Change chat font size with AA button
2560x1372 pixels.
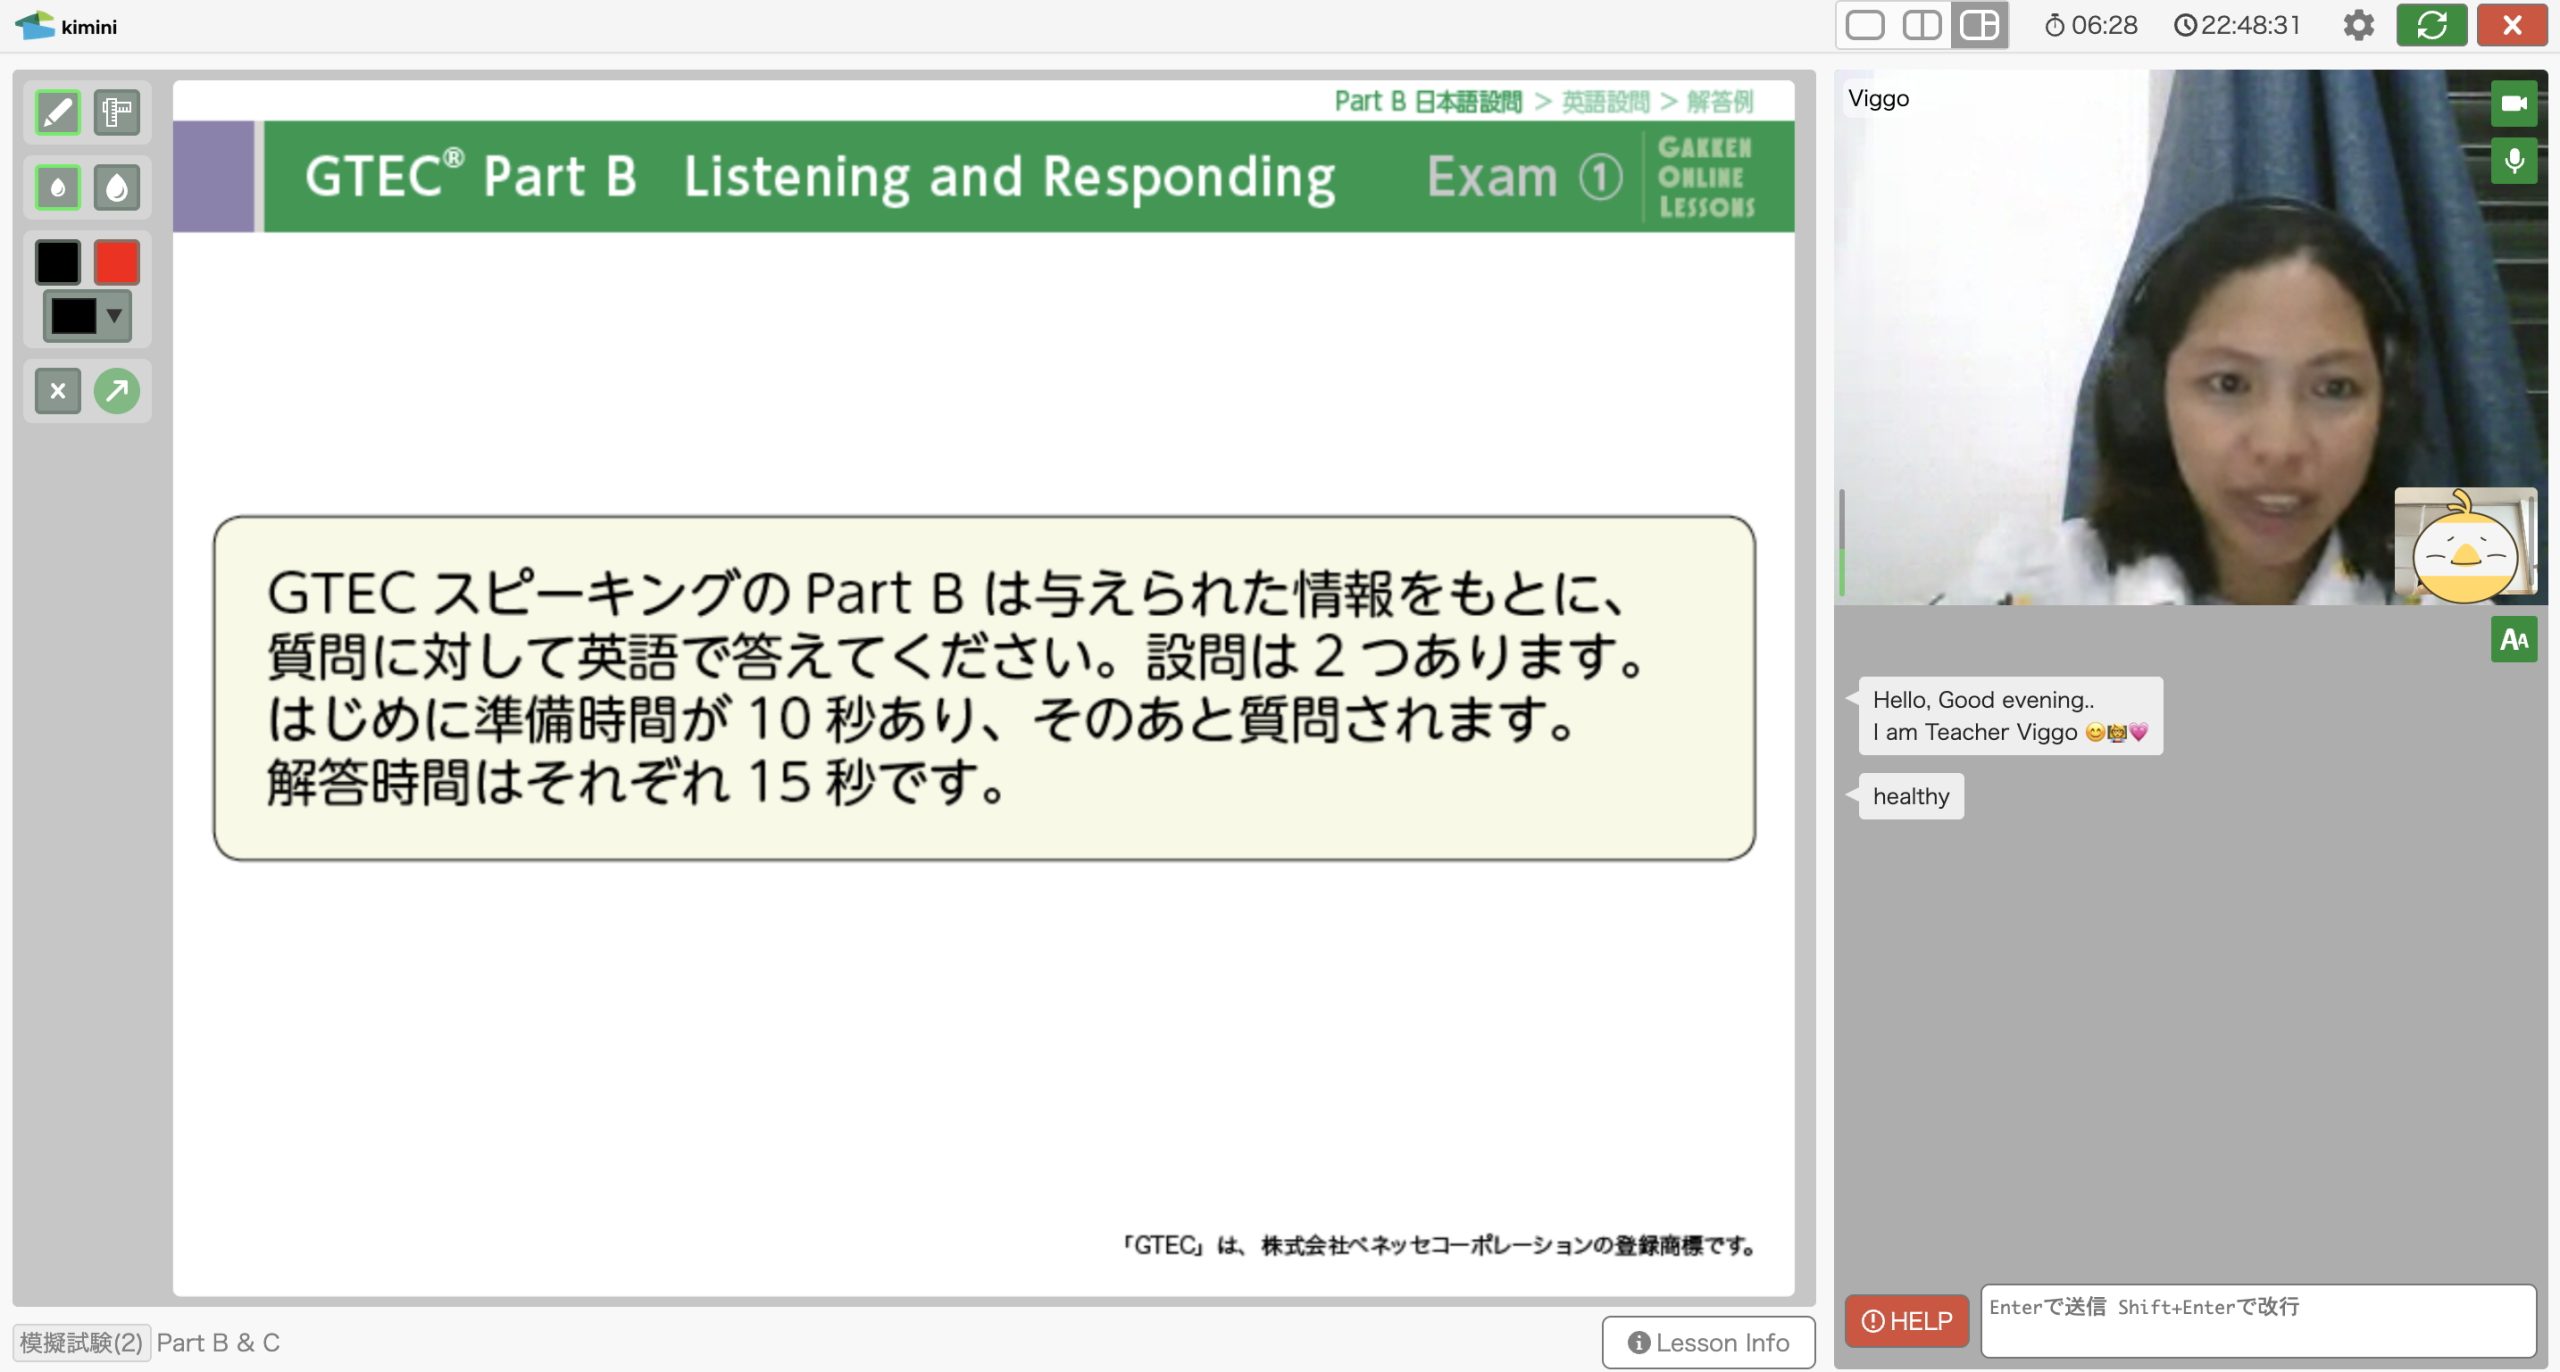pos(2513,640)
